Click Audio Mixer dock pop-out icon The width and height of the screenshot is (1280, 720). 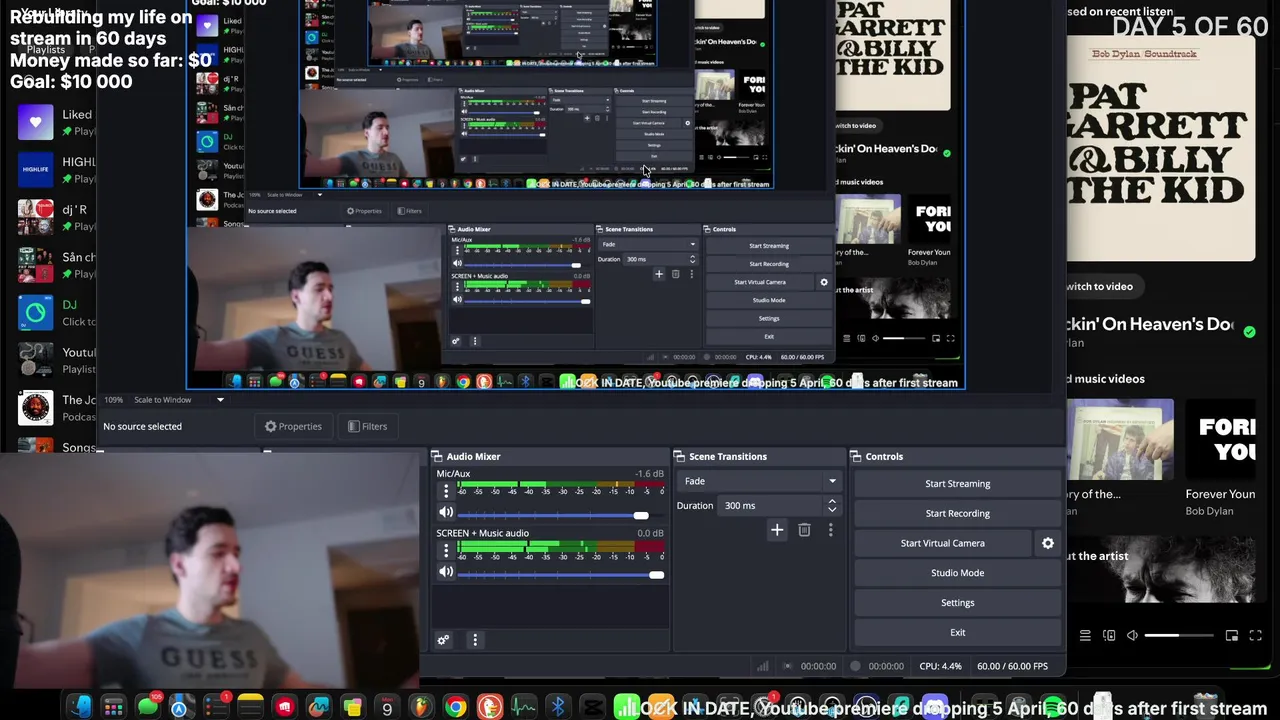(437, 457)
